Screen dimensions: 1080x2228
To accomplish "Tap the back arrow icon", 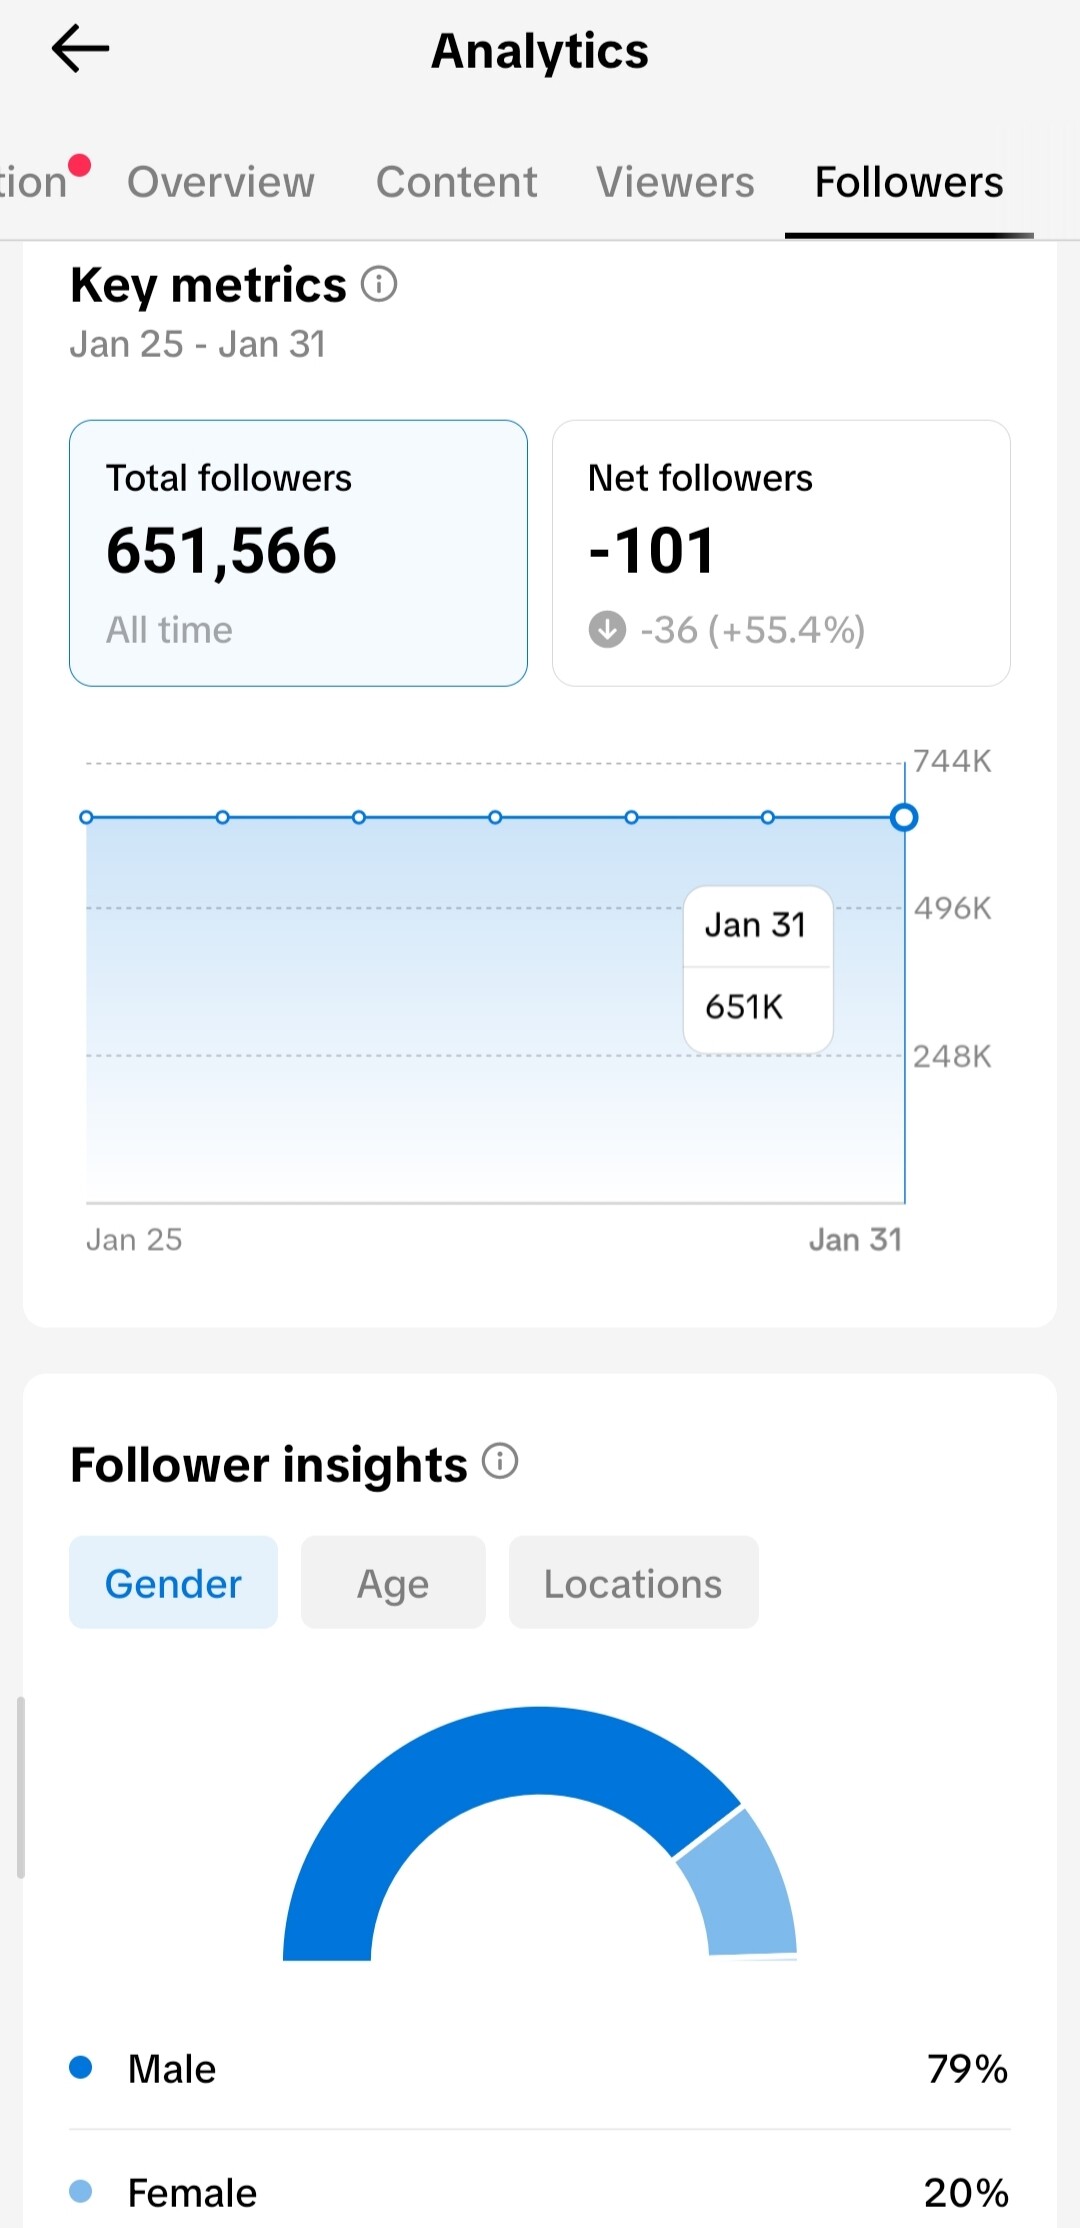I will [80, 49].
